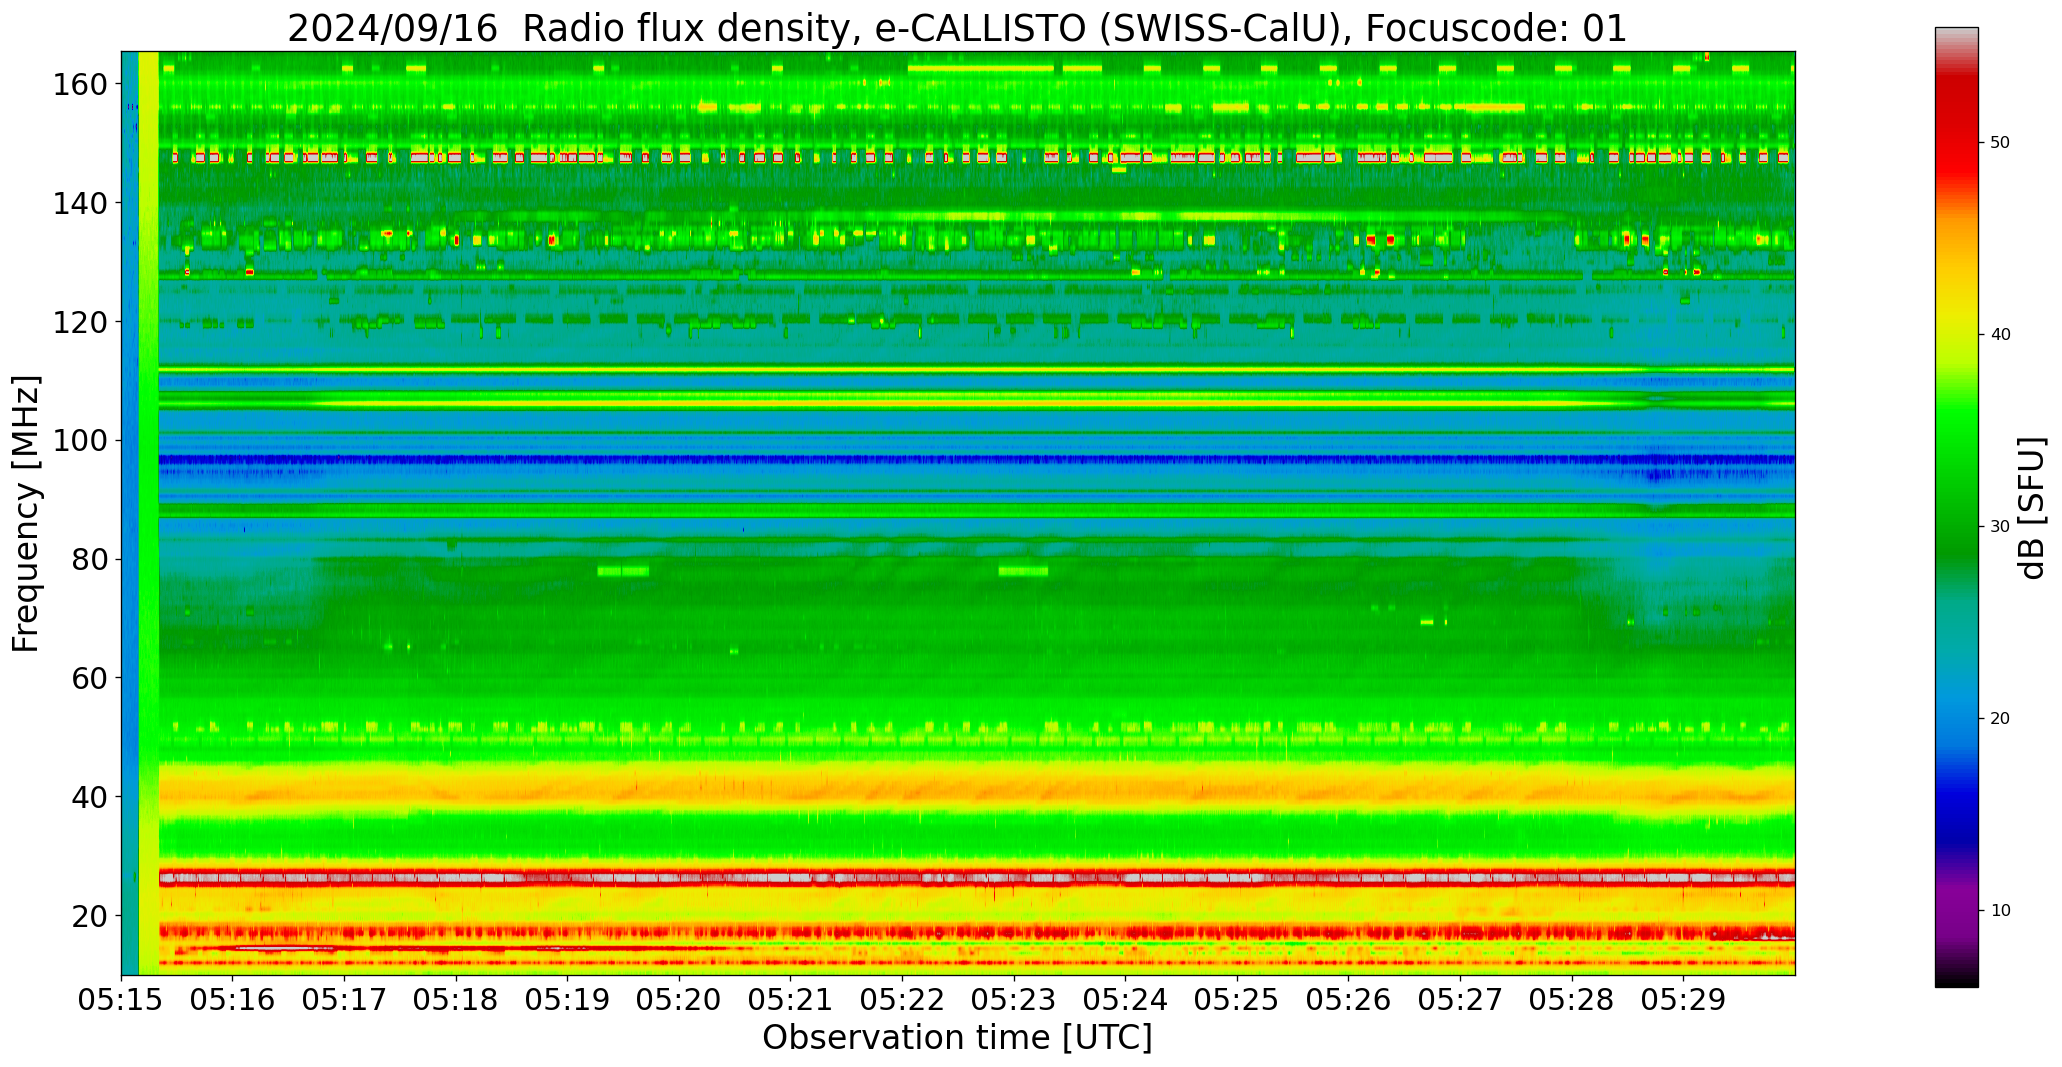Click the 40 frequency tick label
Viewport: 2062px width, 1067px height.
point(90,797)
